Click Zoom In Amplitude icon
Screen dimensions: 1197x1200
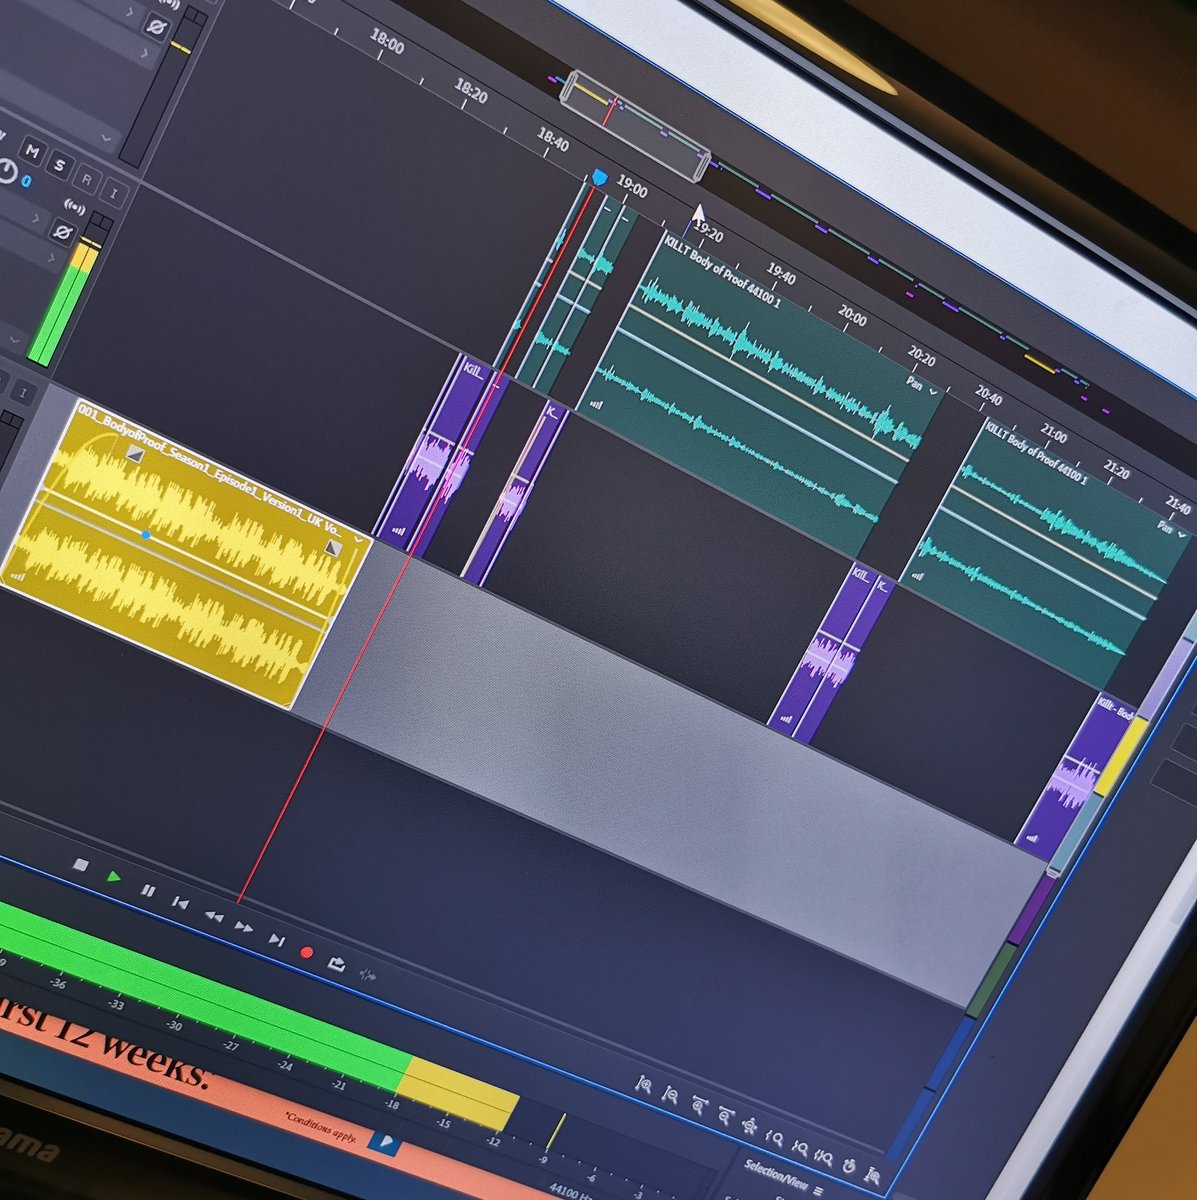coord(645,1084)
